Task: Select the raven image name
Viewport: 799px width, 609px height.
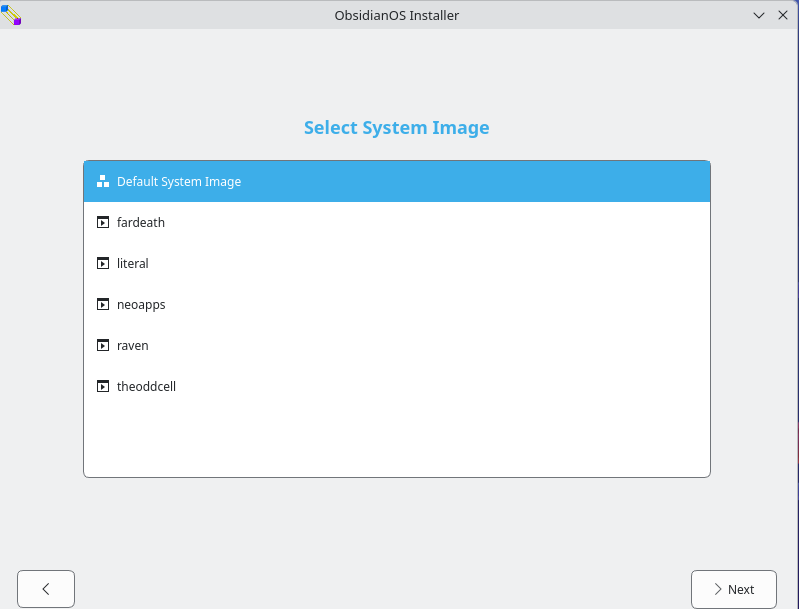Action: [x=132, y=346]
